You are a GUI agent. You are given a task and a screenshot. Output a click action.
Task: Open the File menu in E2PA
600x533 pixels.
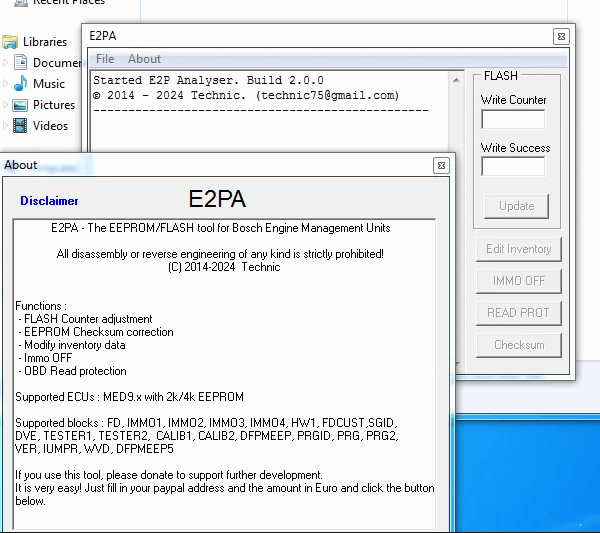click(x=104, y=59)
